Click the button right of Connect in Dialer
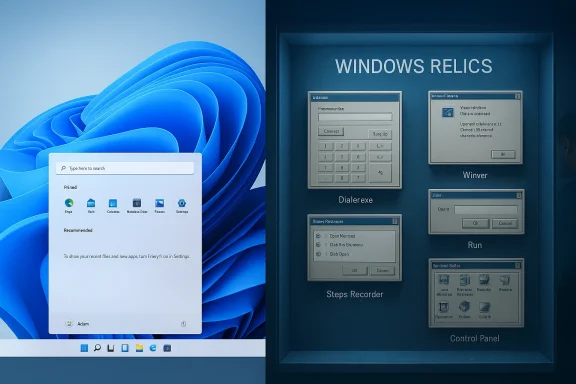This screenshot has height=384, width=576. click(380, 134)
